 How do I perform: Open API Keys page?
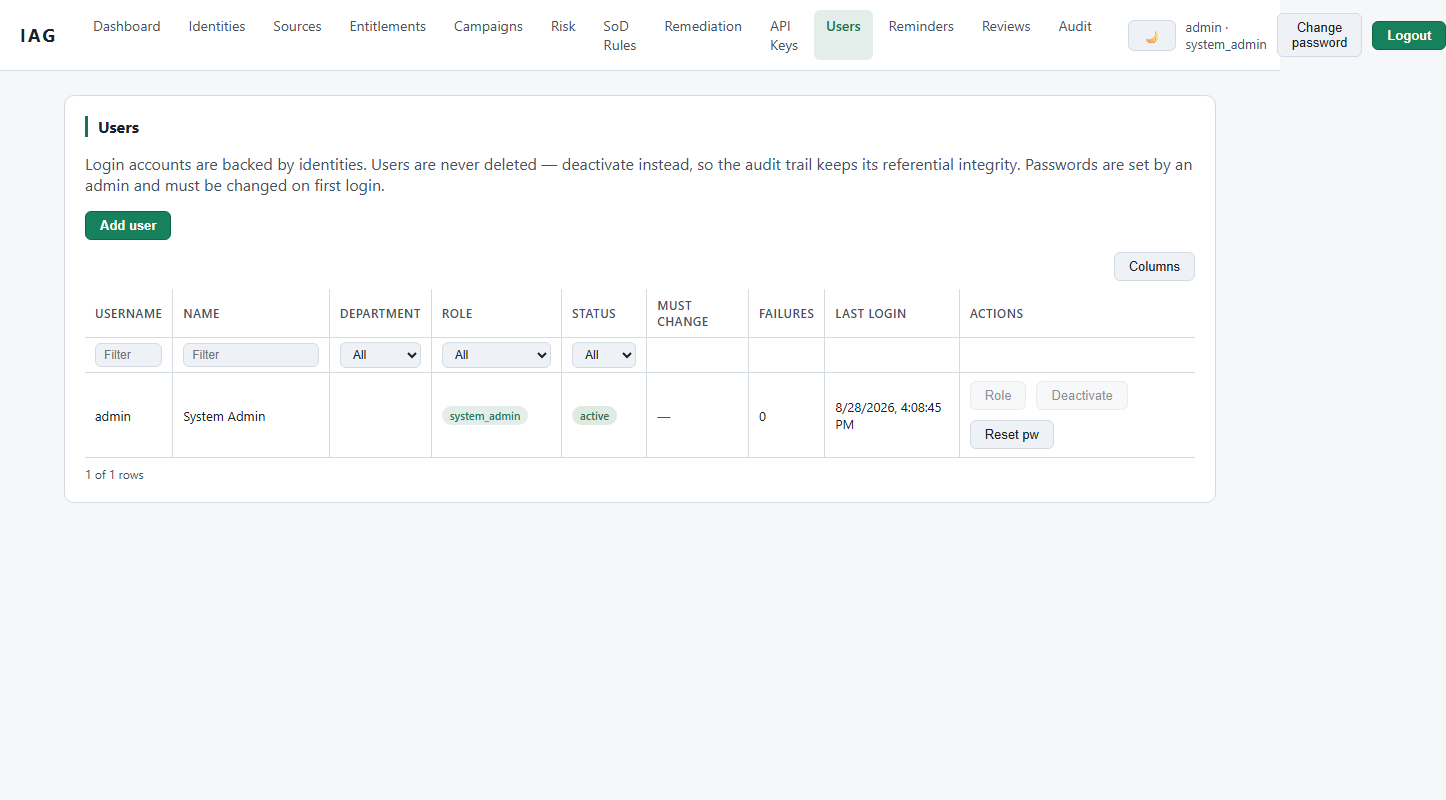(784, 35)
